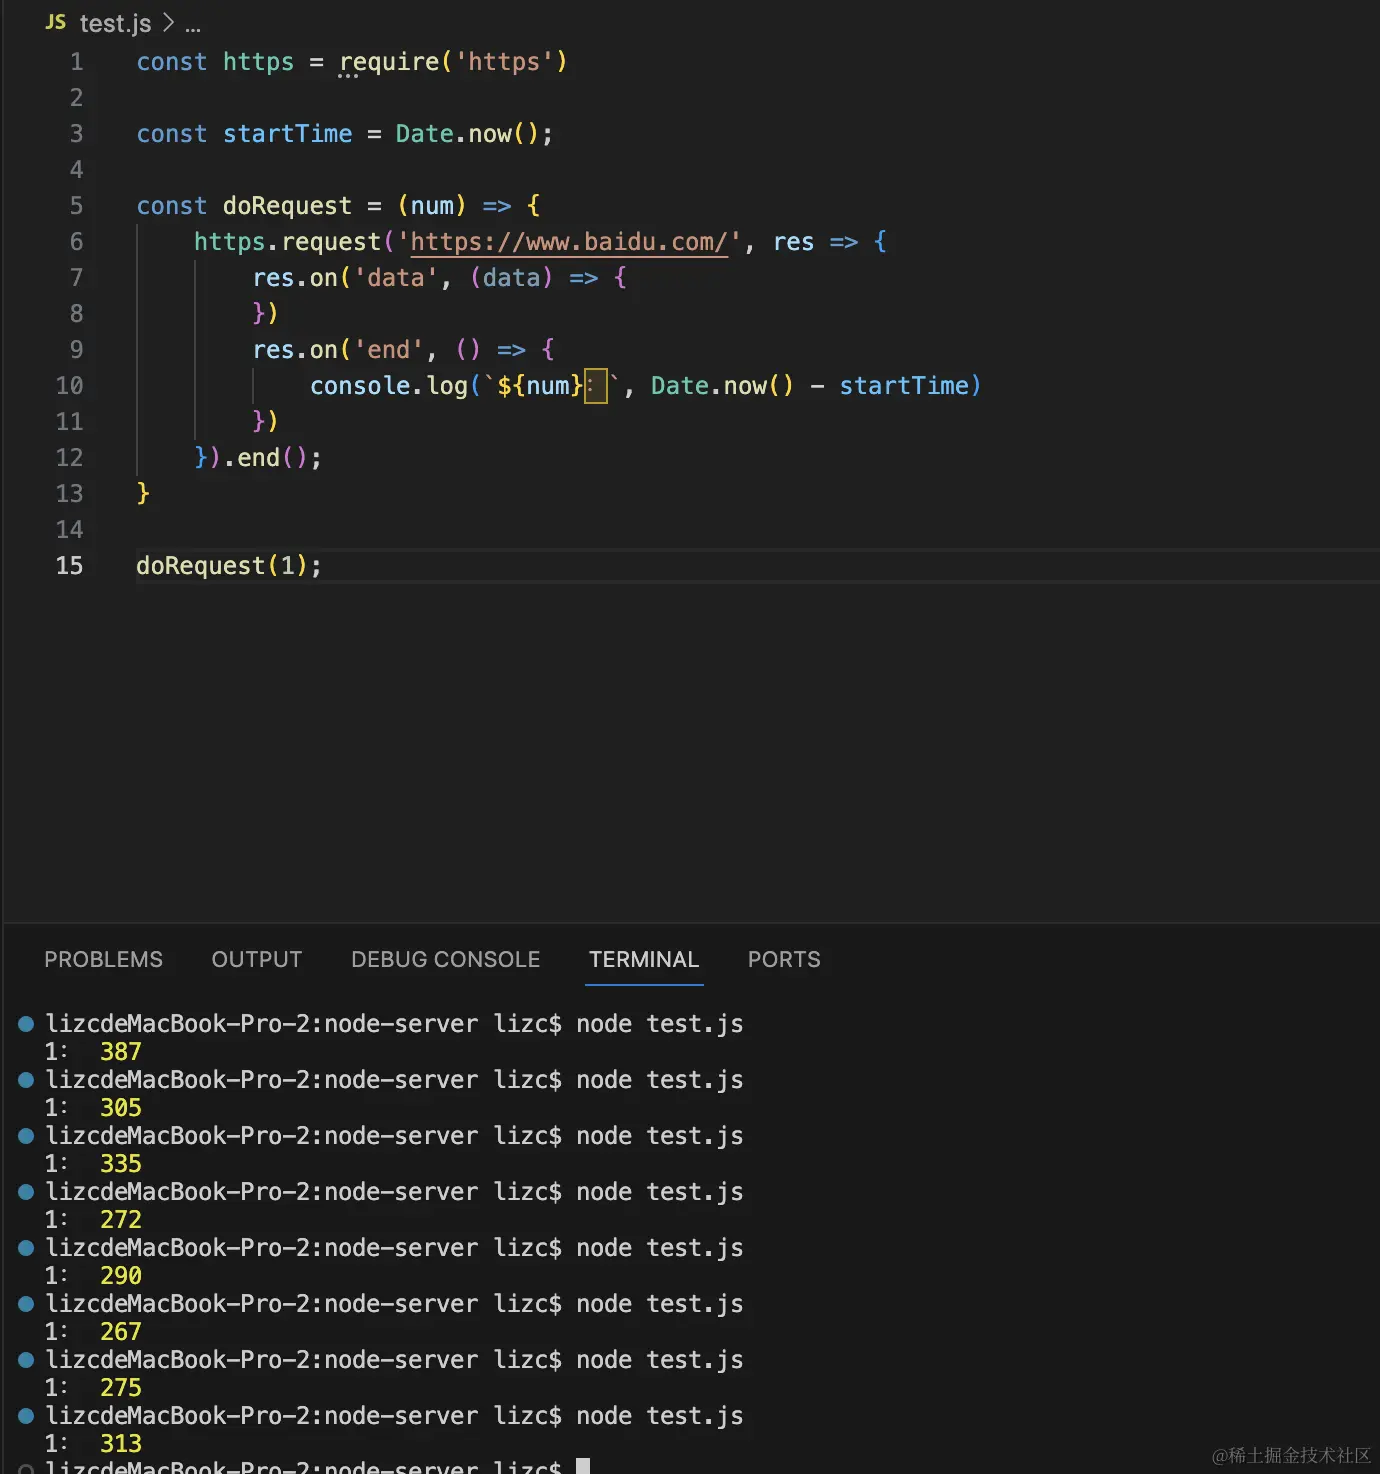Click res.on('data' on line 7
Viewport: 1380px width, 1474px height.
pyautogui.click(x=345, y=278)
